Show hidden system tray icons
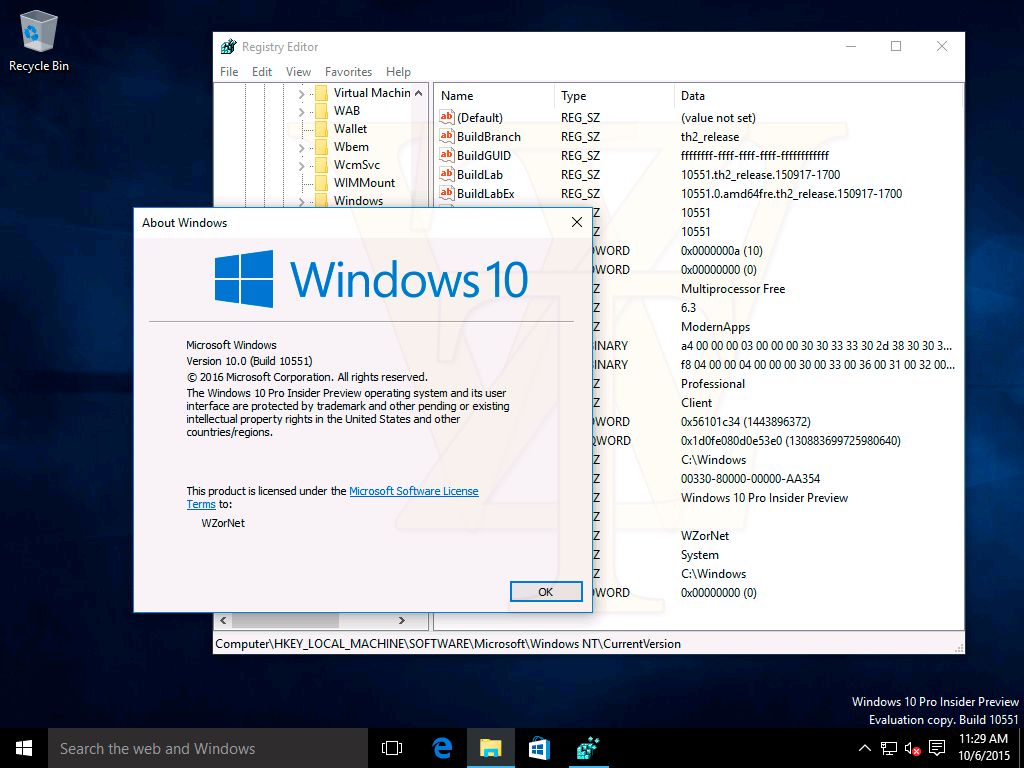Screen dimensions: 1024x768 pos(865,748)
